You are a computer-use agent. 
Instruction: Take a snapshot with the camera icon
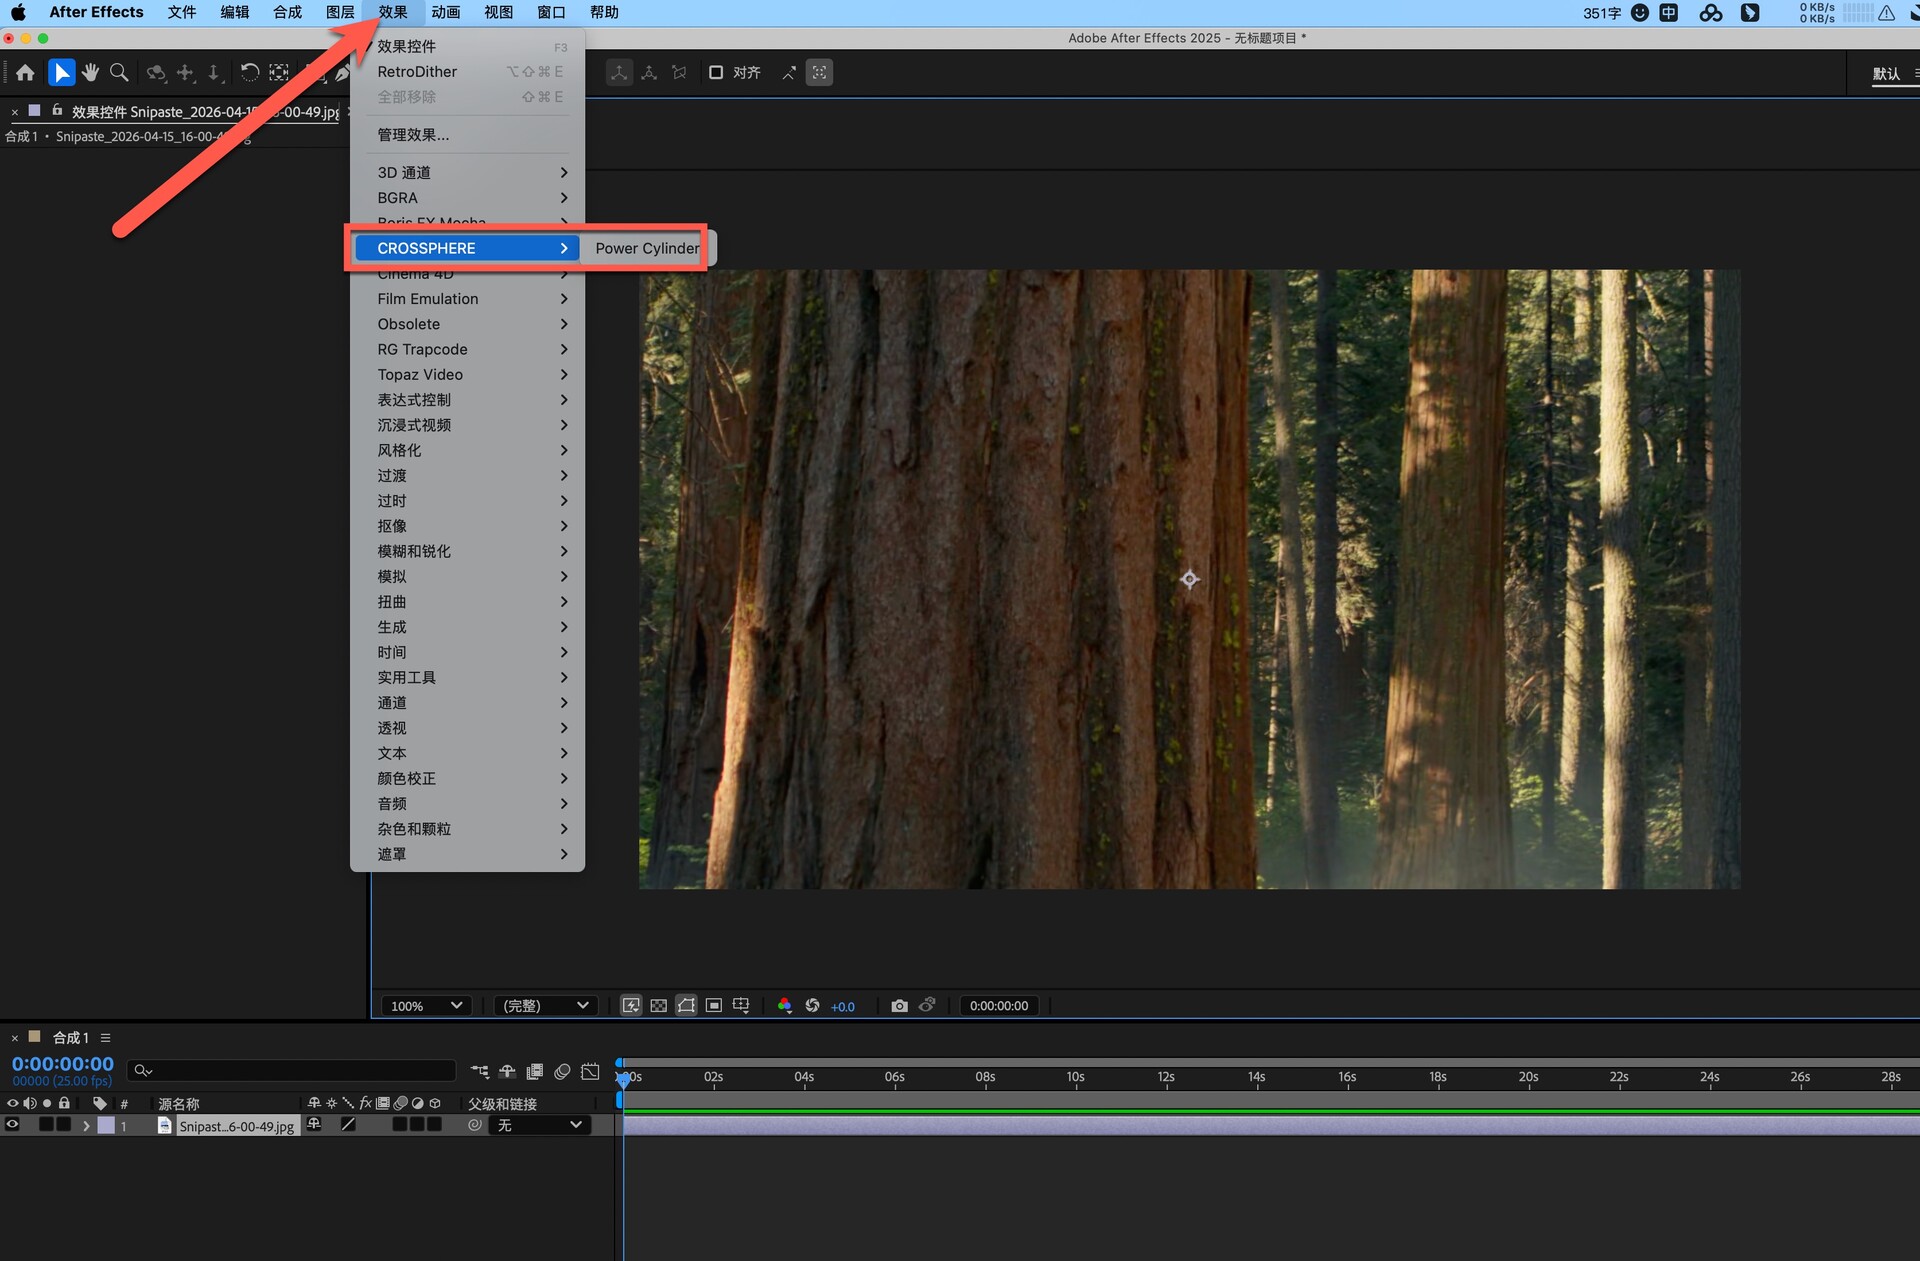pos(899,1005)
